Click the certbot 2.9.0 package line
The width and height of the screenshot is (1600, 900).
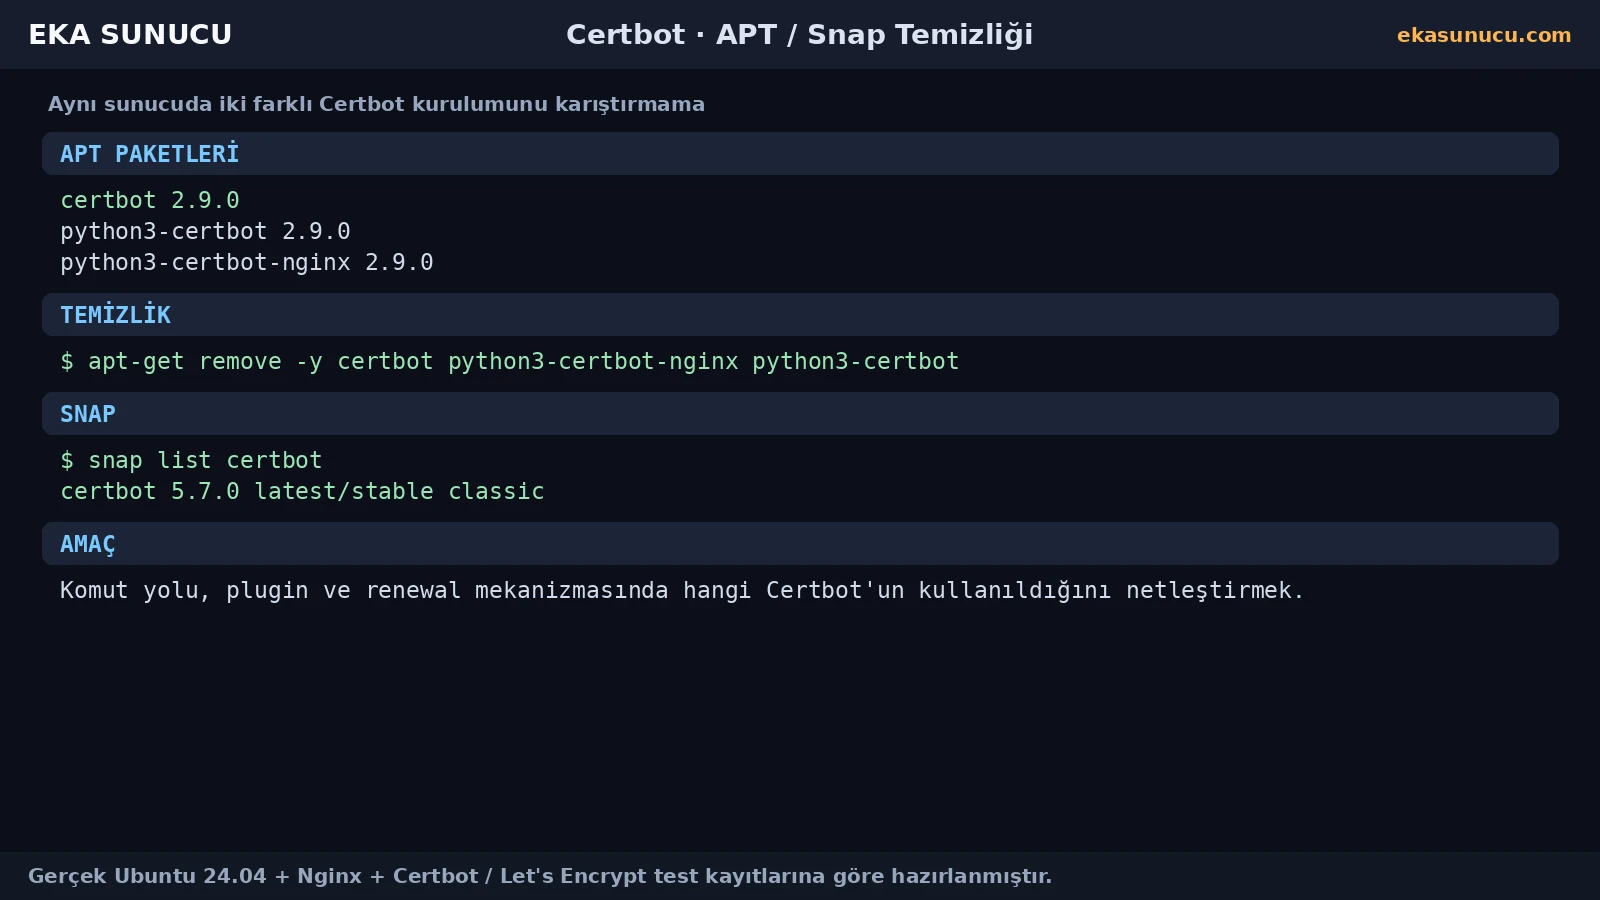150,200
